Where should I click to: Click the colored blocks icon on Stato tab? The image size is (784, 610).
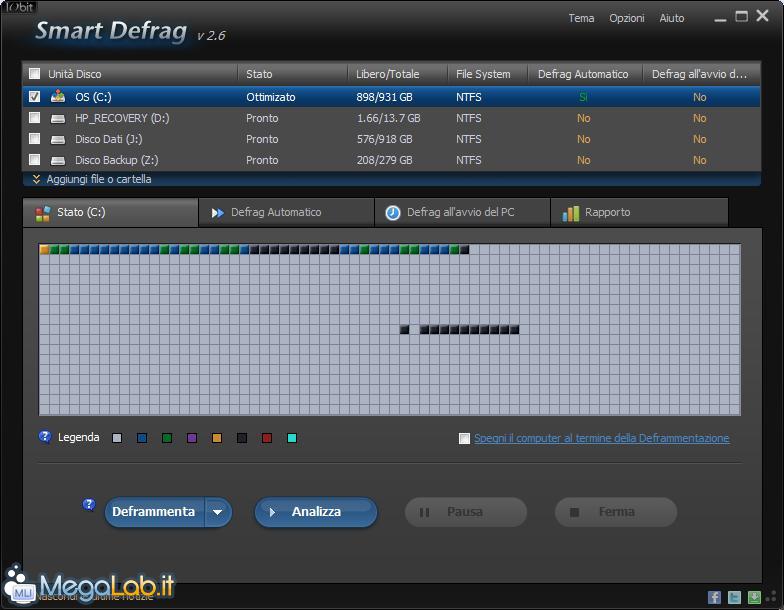pos(42,213)
